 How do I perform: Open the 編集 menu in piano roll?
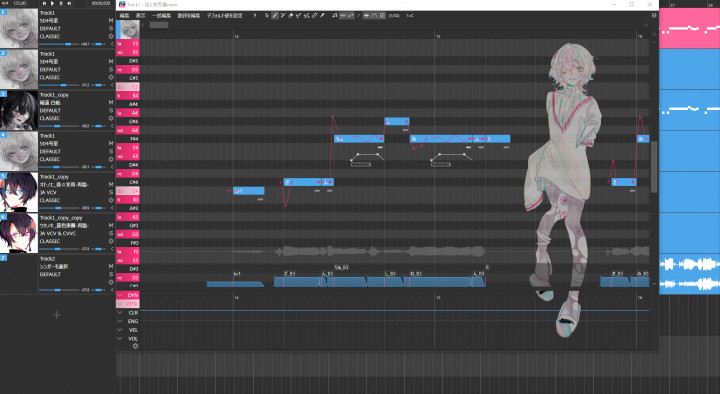(124, 16)
